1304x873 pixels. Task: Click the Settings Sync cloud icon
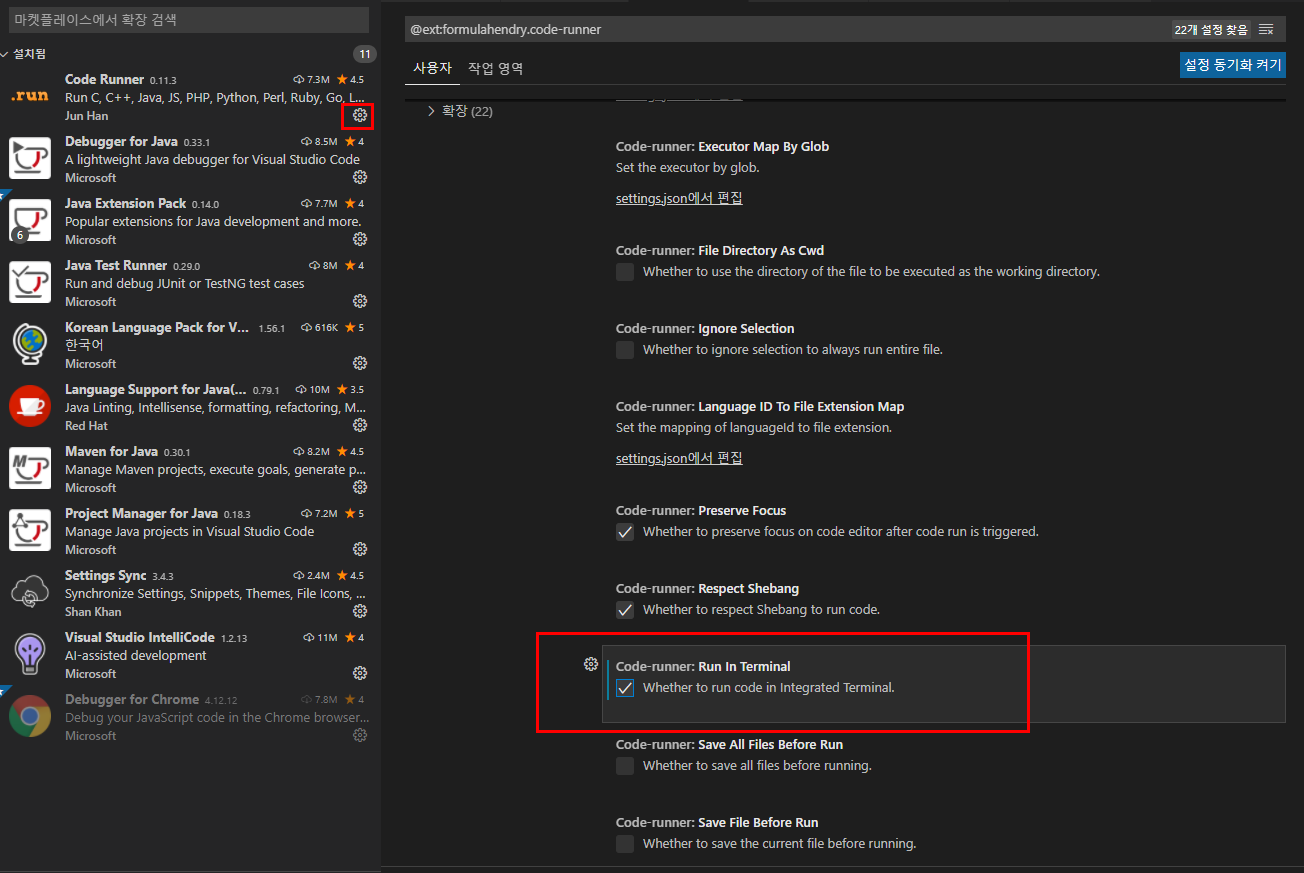click(30, 592)
